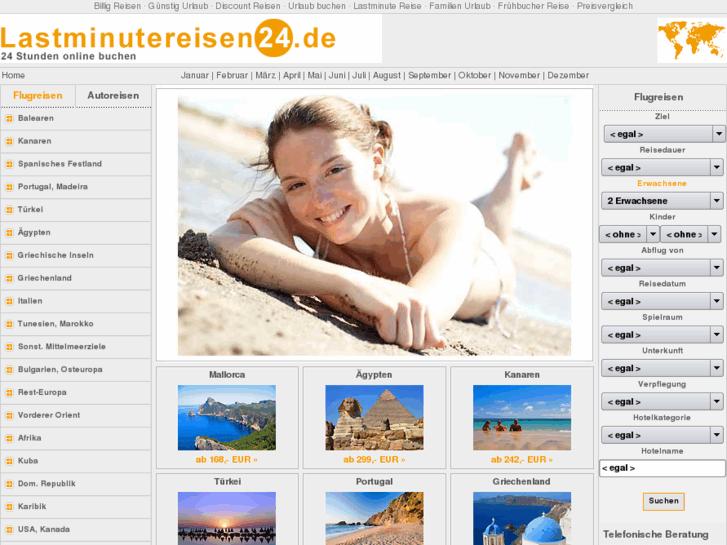
Task: Click the arrow icon beside Bulgarien, Osteuropa
Action: click(9, 370)
